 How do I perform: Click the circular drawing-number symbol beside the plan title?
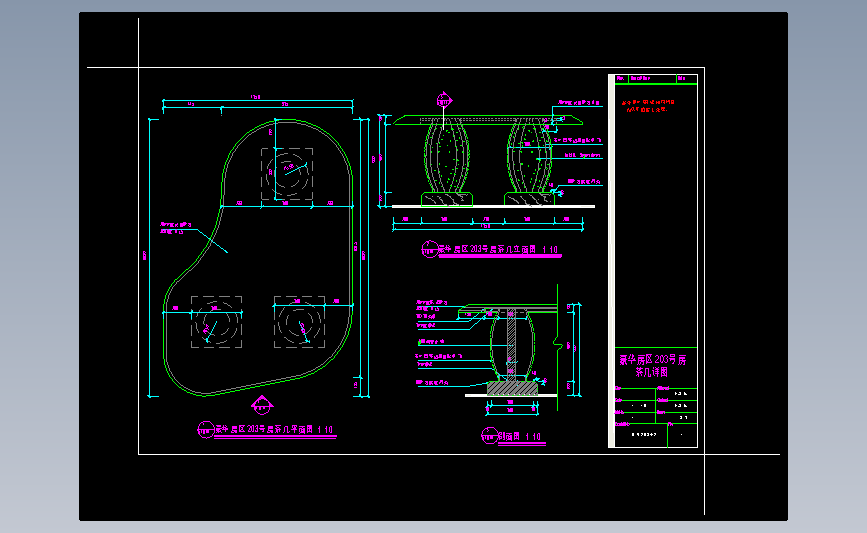tap(206, 430)
